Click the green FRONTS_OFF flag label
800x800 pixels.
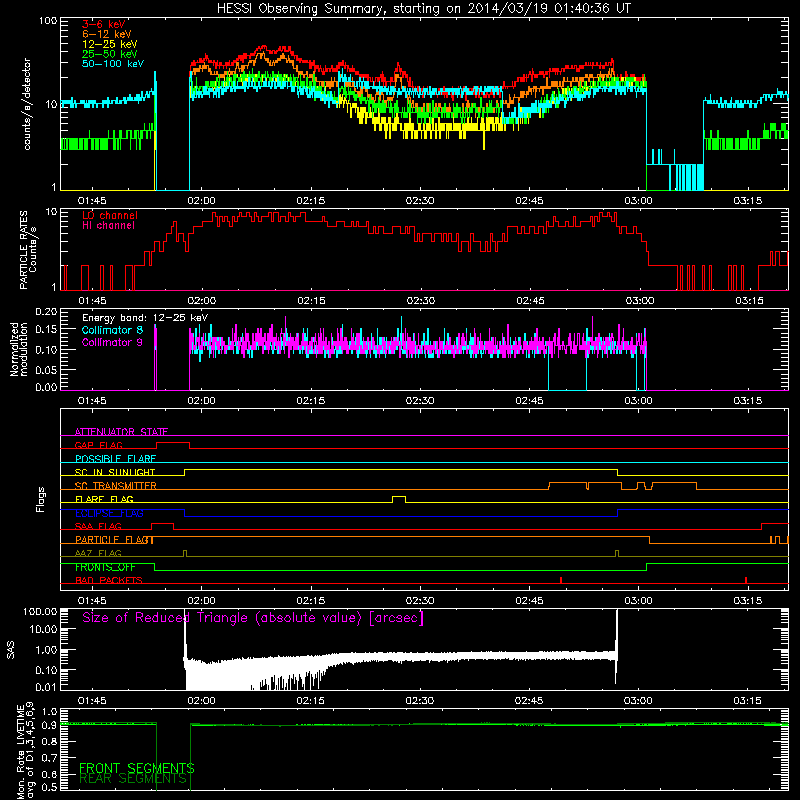pyautogui.click(x=105, y=567)
